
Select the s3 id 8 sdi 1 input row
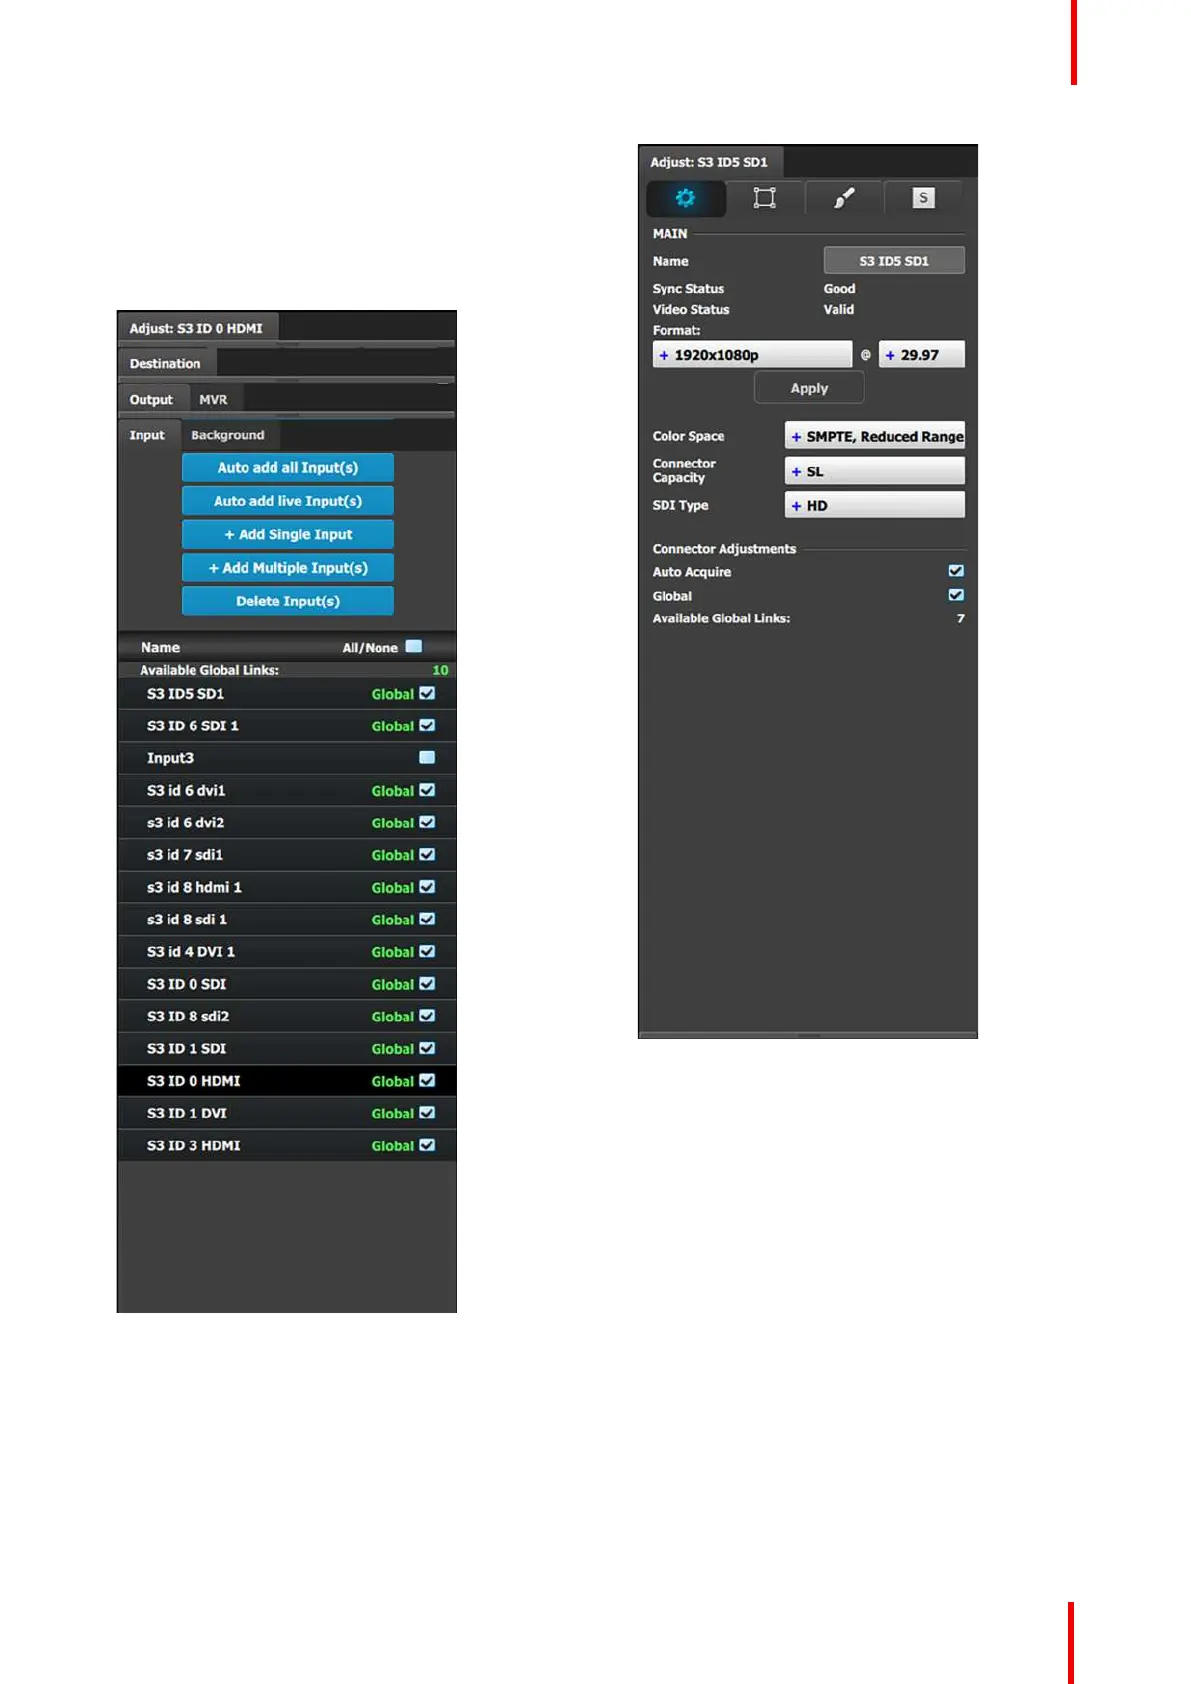pyautogui.click(x=287, y=919)
